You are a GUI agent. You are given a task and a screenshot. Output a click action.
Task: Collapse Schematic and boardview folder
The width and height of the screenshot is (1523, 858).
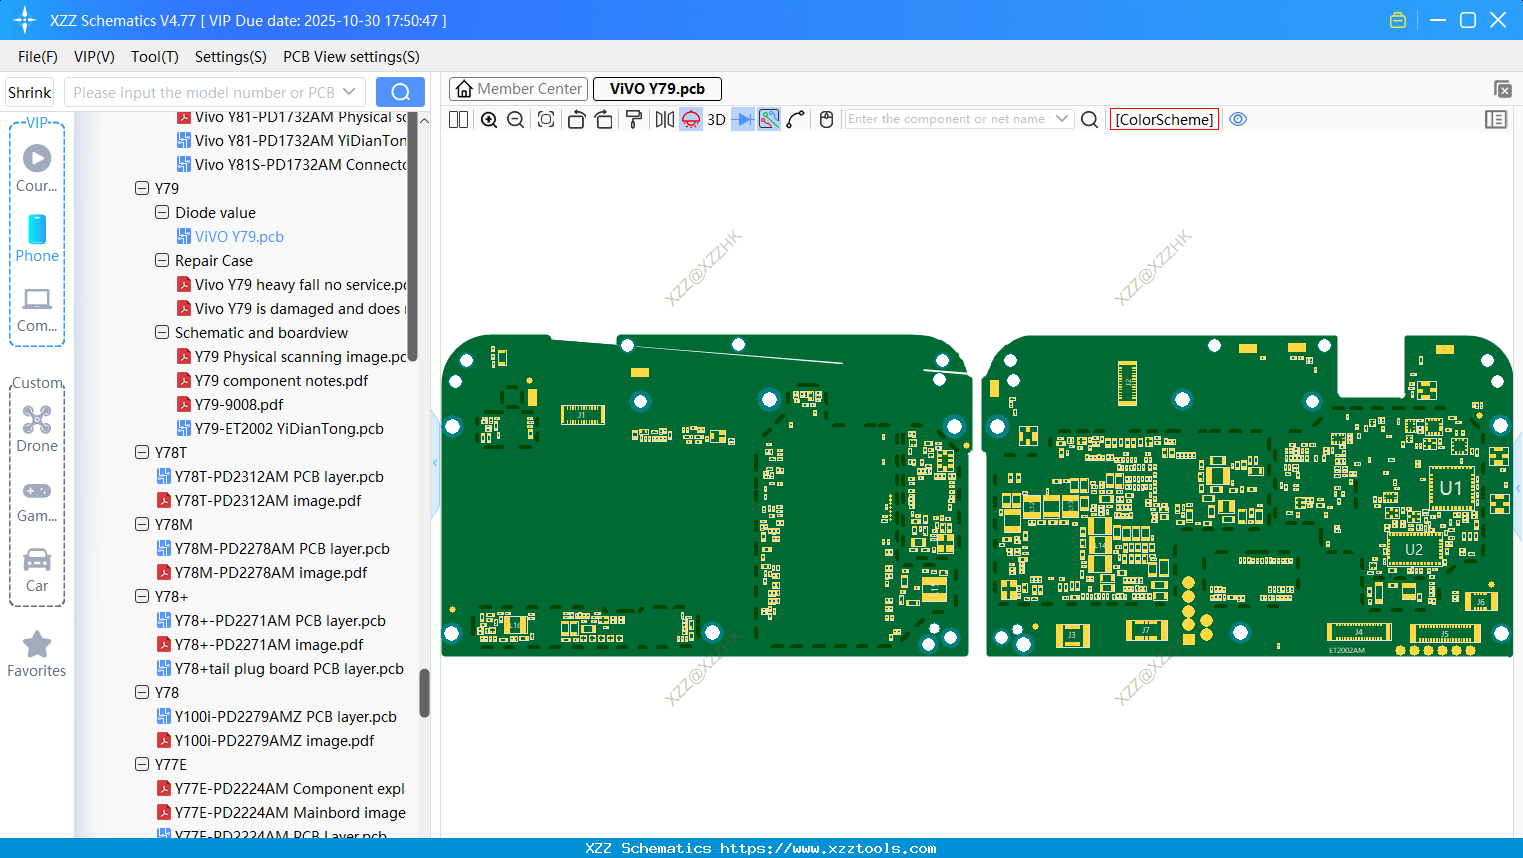pos(162,332)
